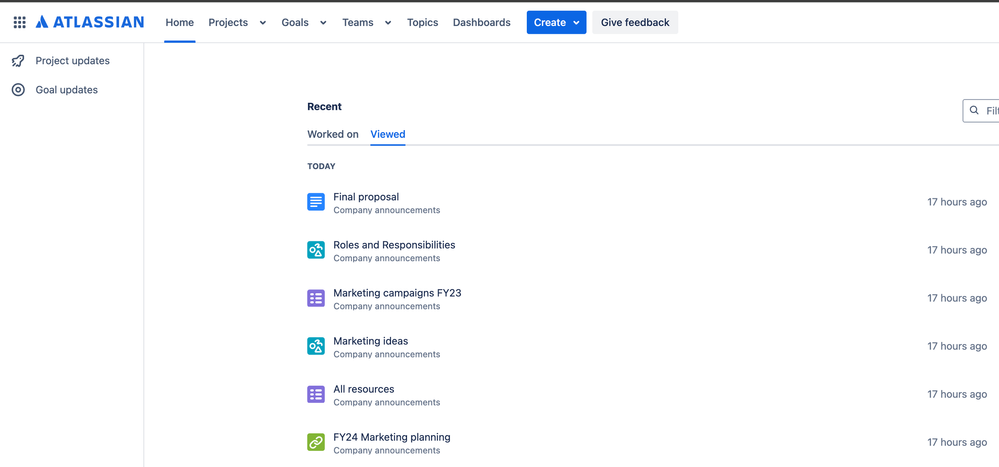Click the FY24 Marketing planning link icon

point(316,442)
